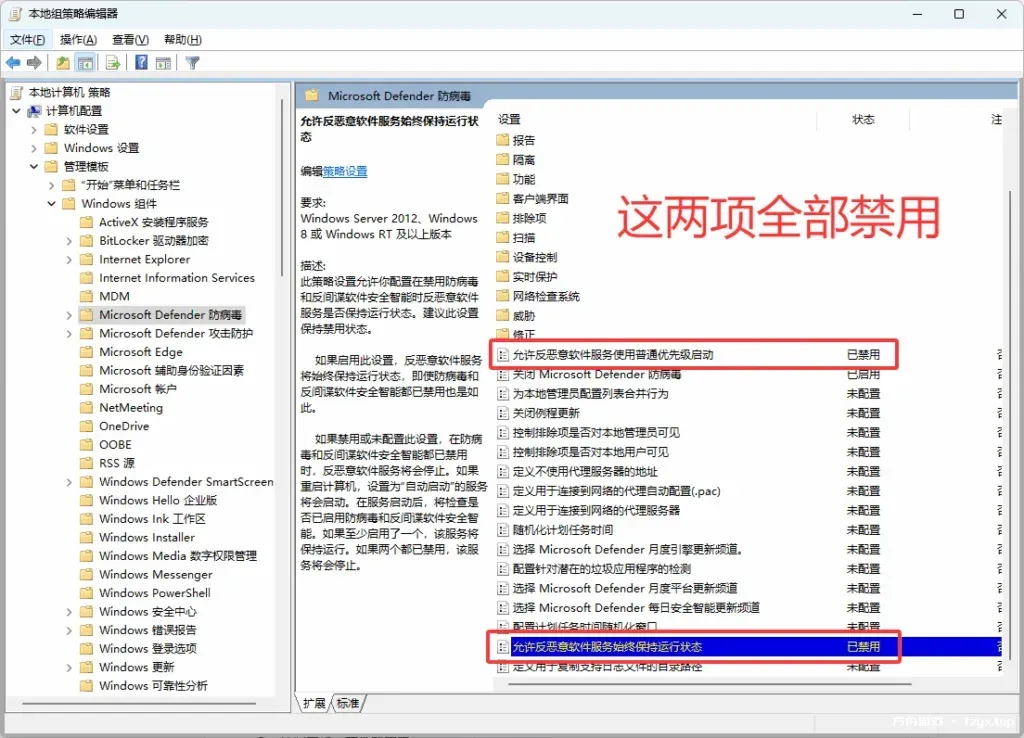Click the 策略设置 edit link
Screen dimensions: 1024x738
pyautogui.click(x=345, y=171)
